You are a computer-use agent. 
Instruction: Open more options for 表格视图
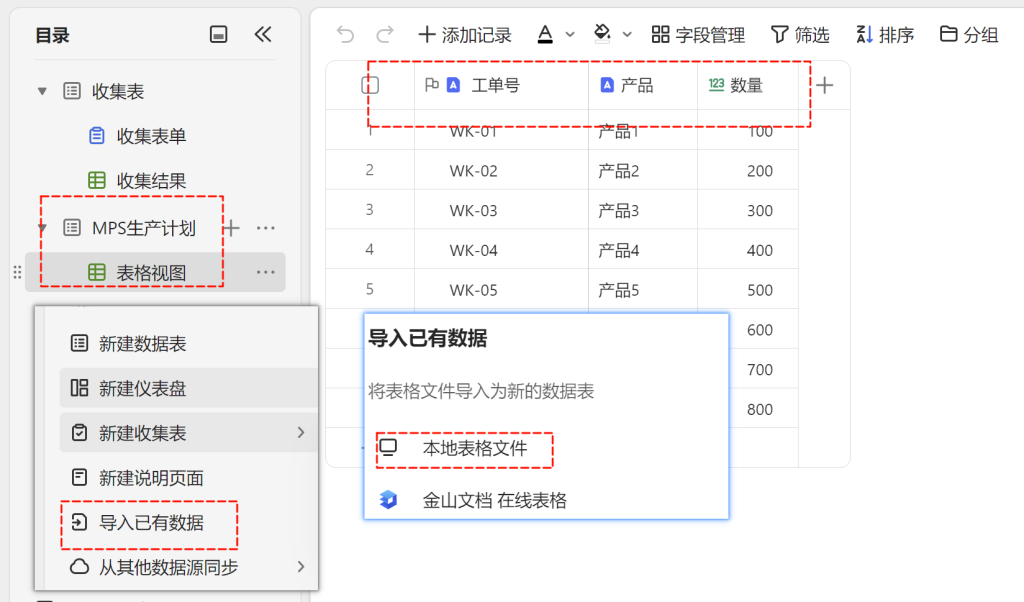click(x=266, y=272)
